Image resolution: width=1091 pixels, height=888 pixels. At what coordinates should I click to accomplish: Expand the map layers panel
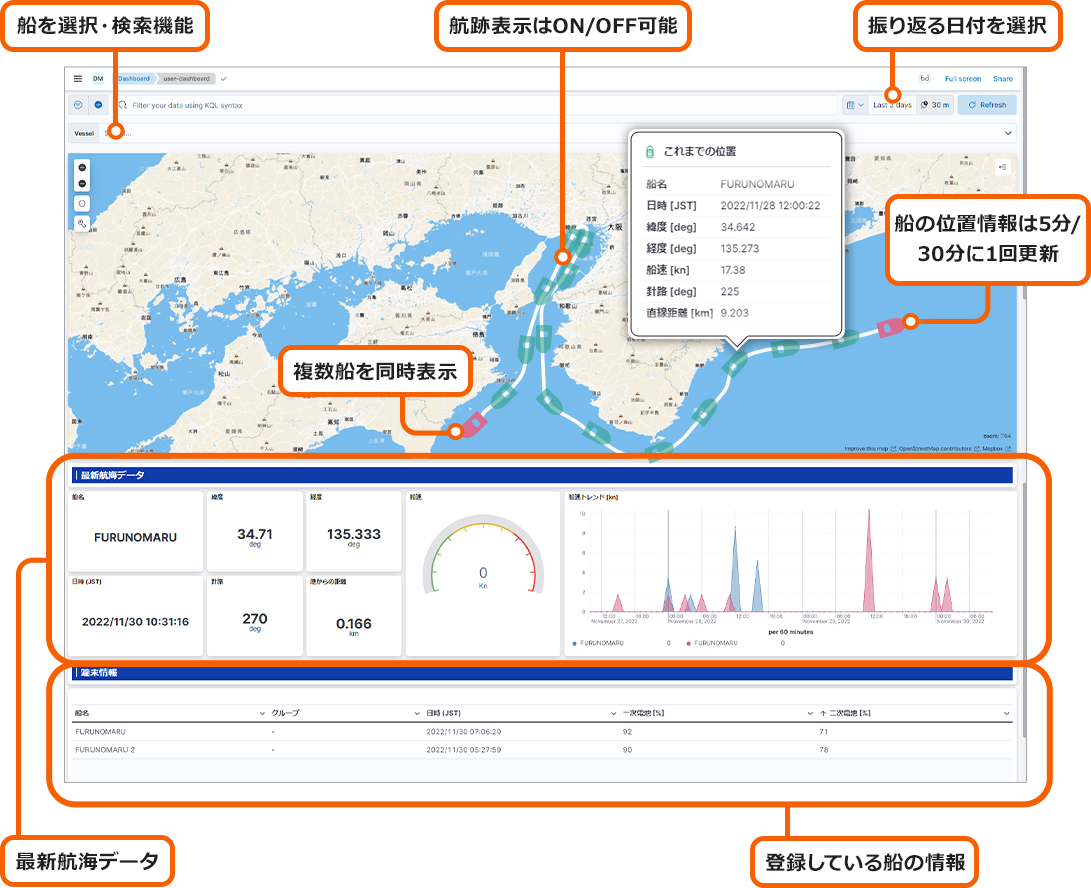pyautogui.click(x=1003, y=167)
